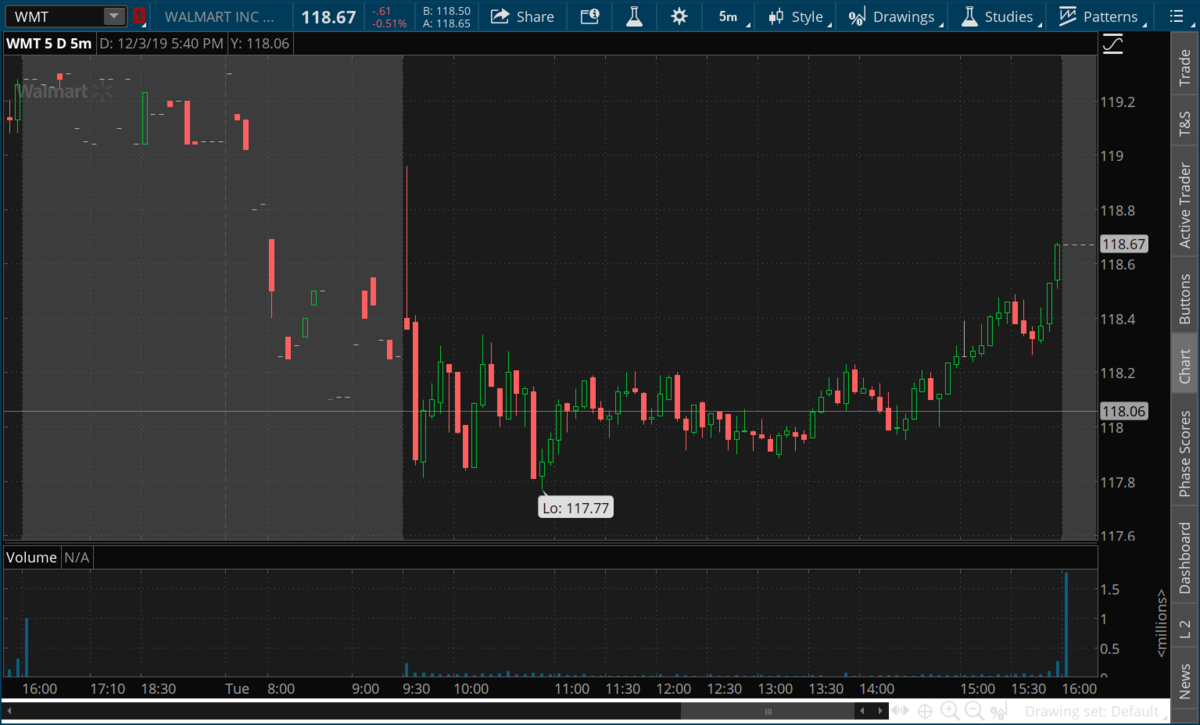
Task: Select the Chart side tab
Action: click(x=1185, y=366)
